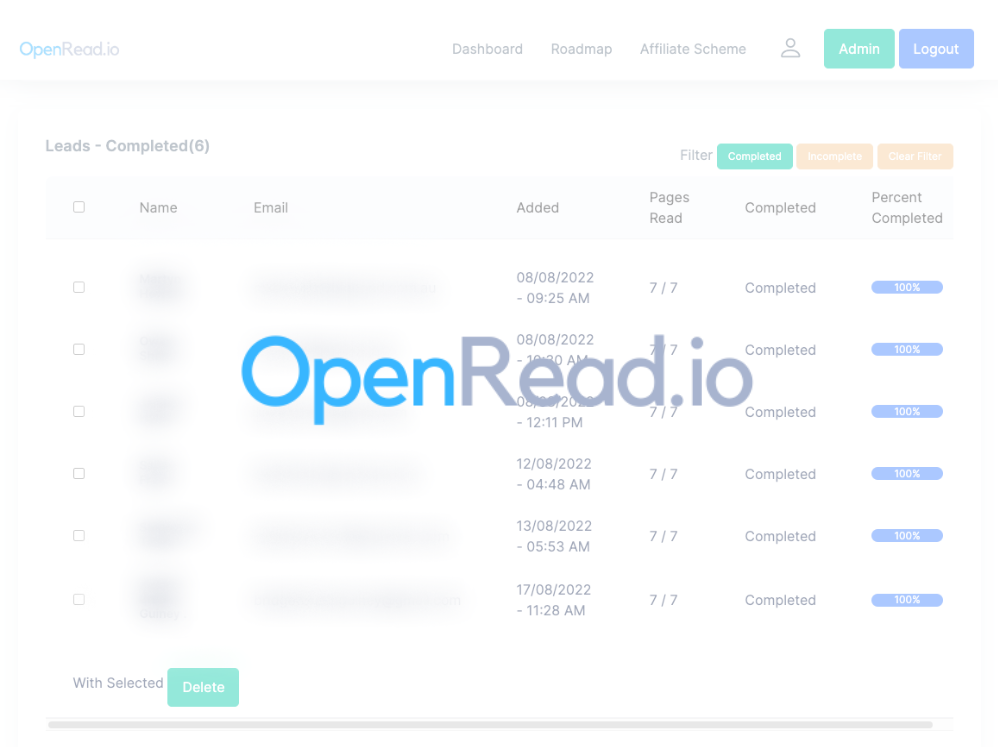The height and width of the screenshot is (747, 998).
Task: Check the row added at 12:11 PM
Action: click(x=79, y=412)
